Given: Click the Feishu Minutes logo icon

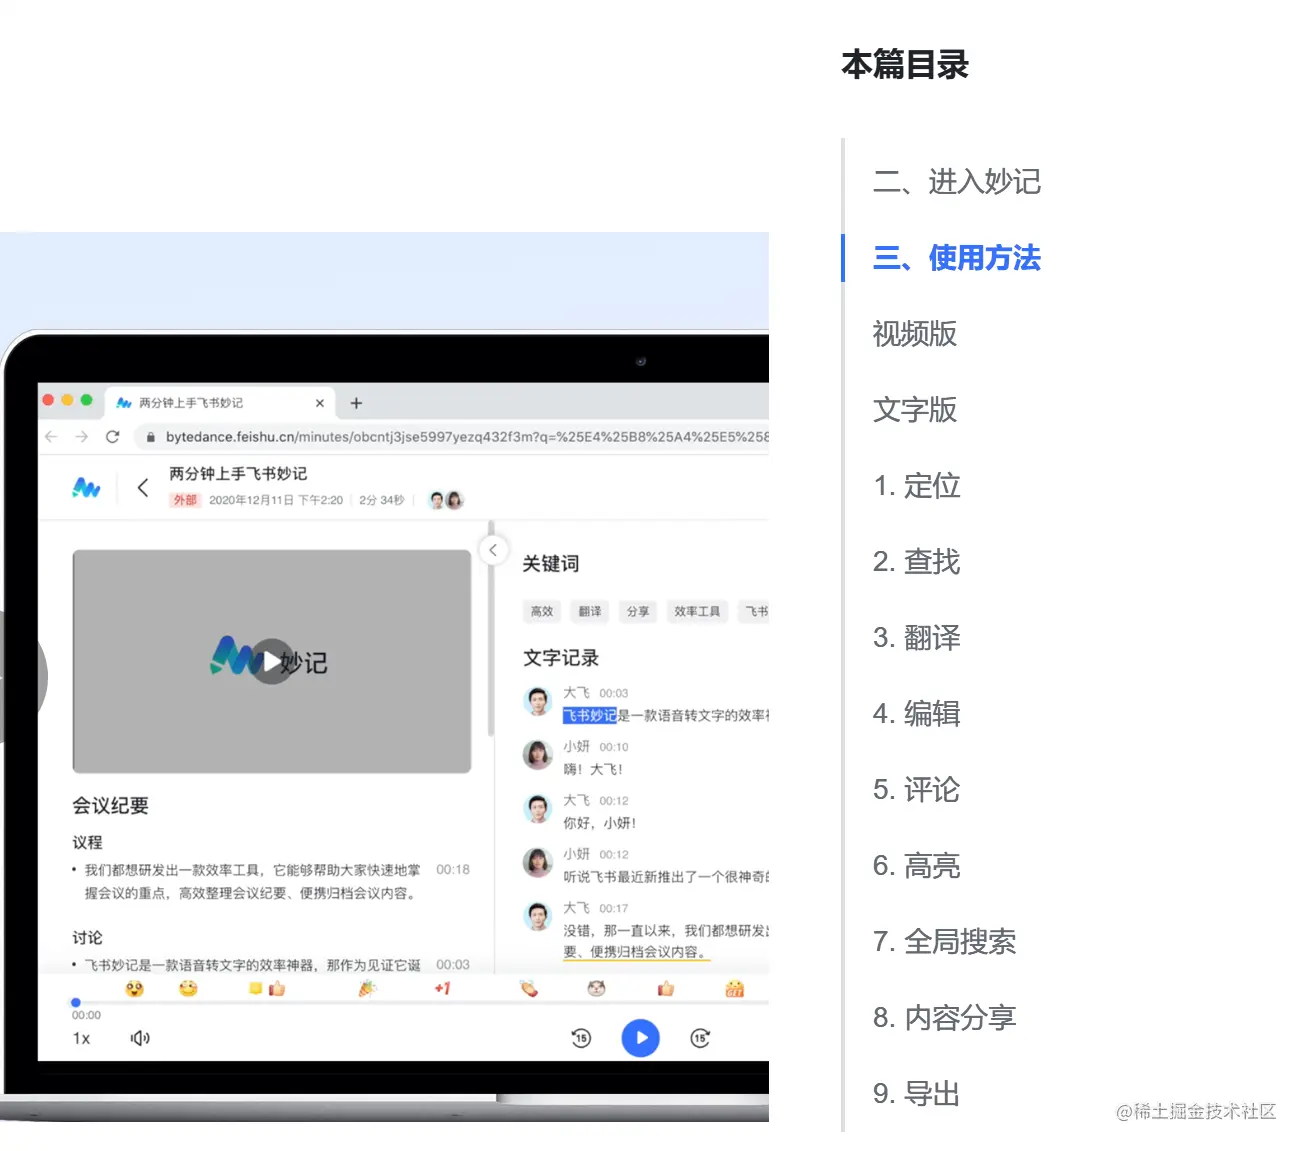Looking at the screenshot, I should [x=87, y=487].
